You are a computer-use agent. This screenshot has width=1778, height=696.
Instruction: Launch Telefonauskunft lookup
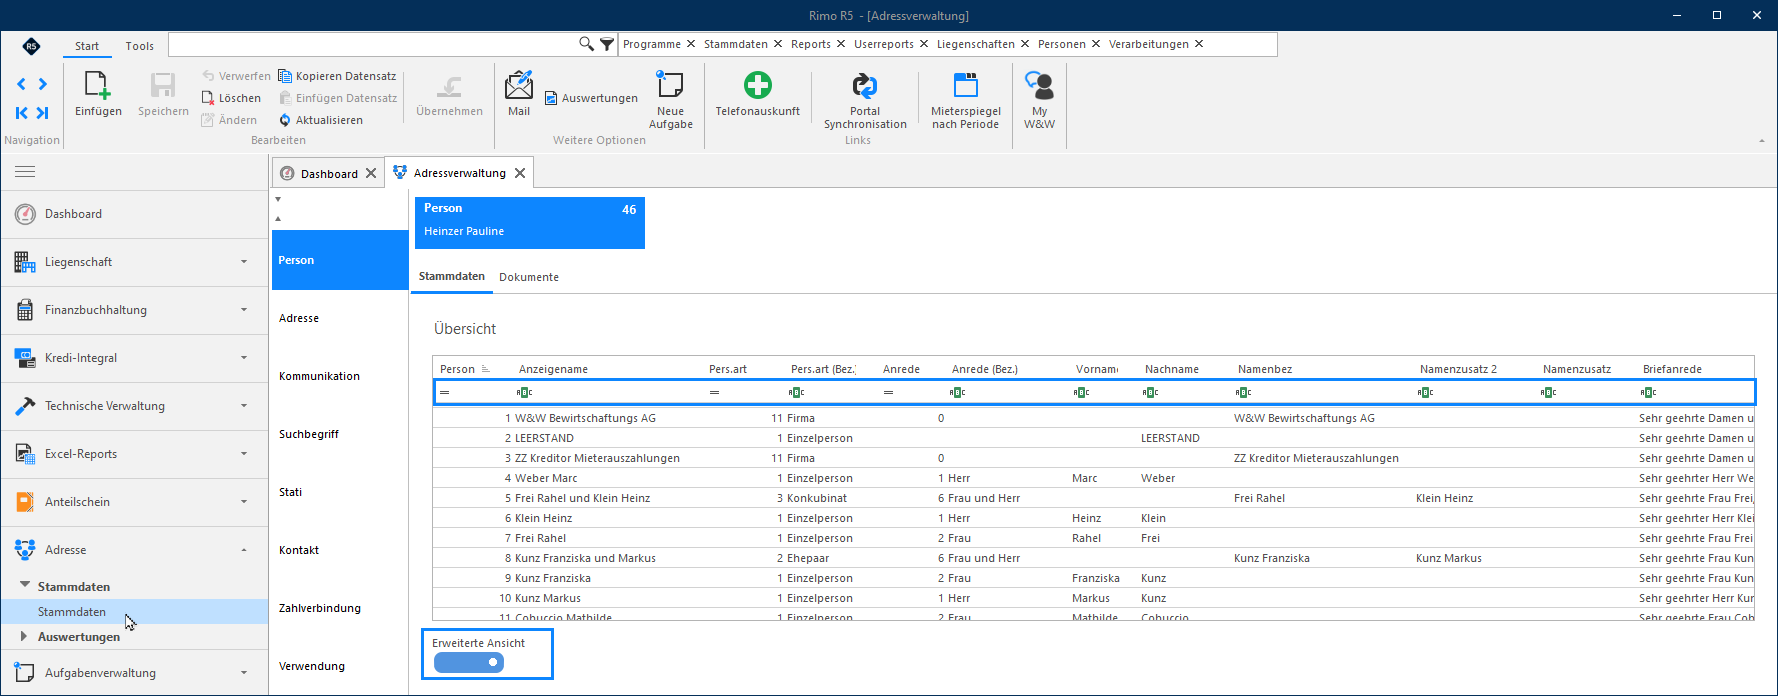(757, 94)
